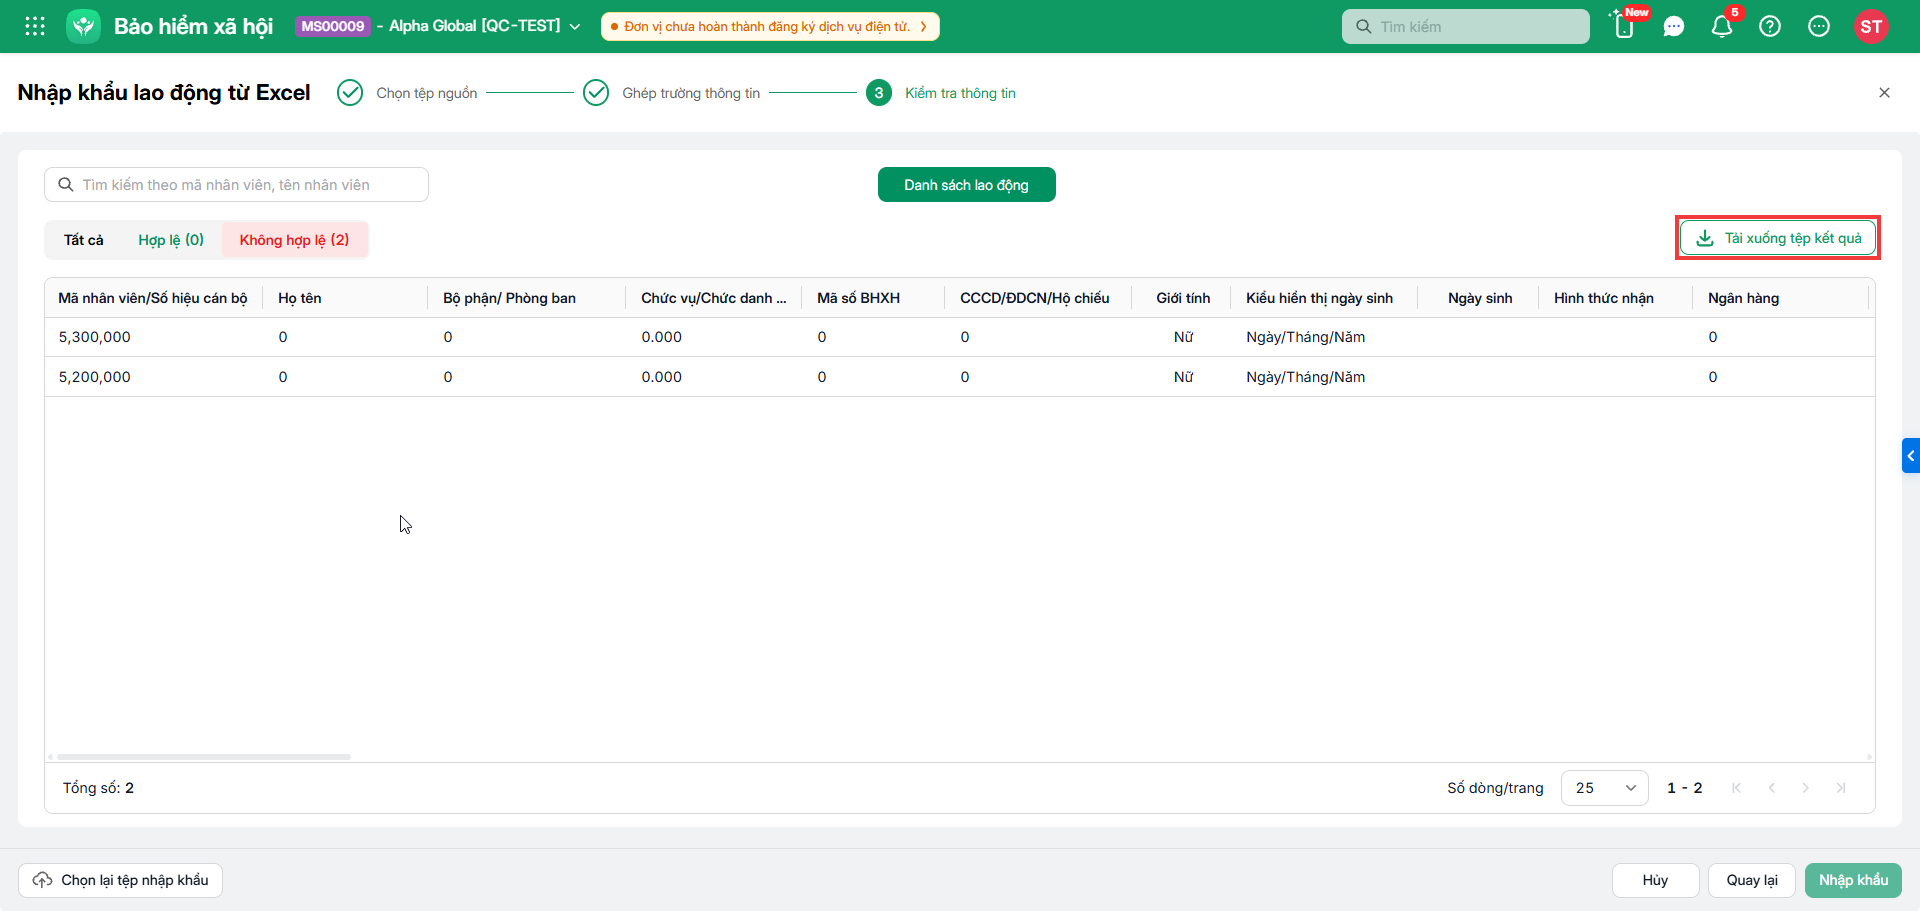
Task: Click the Ngày sinh column header
Action: 1480,298
